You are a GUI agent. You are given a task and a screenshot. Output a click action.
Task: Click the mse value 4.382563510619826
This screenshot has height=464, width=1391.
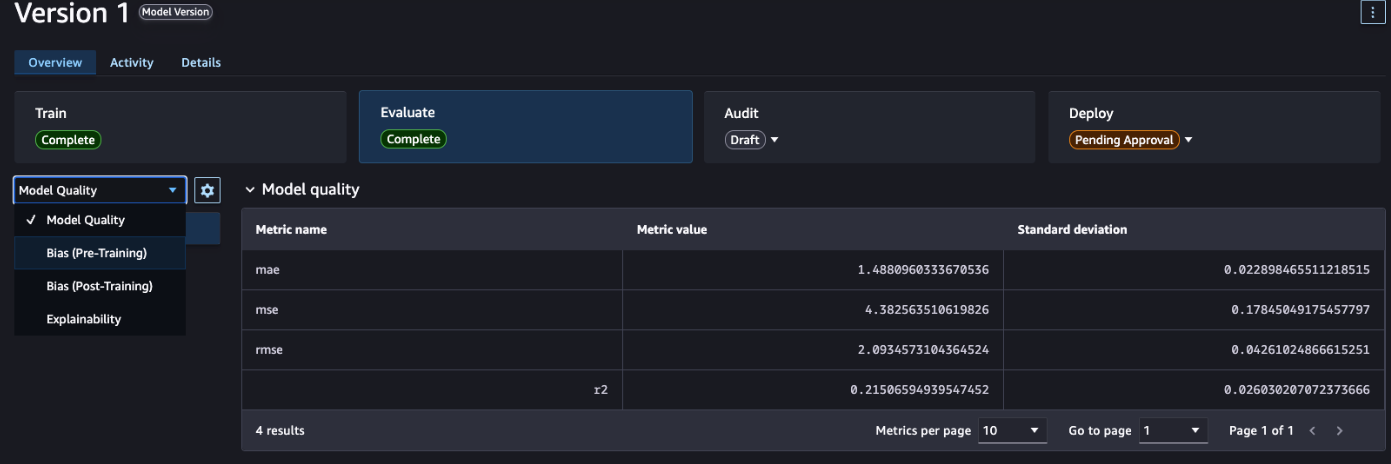[x=927, y=310]
